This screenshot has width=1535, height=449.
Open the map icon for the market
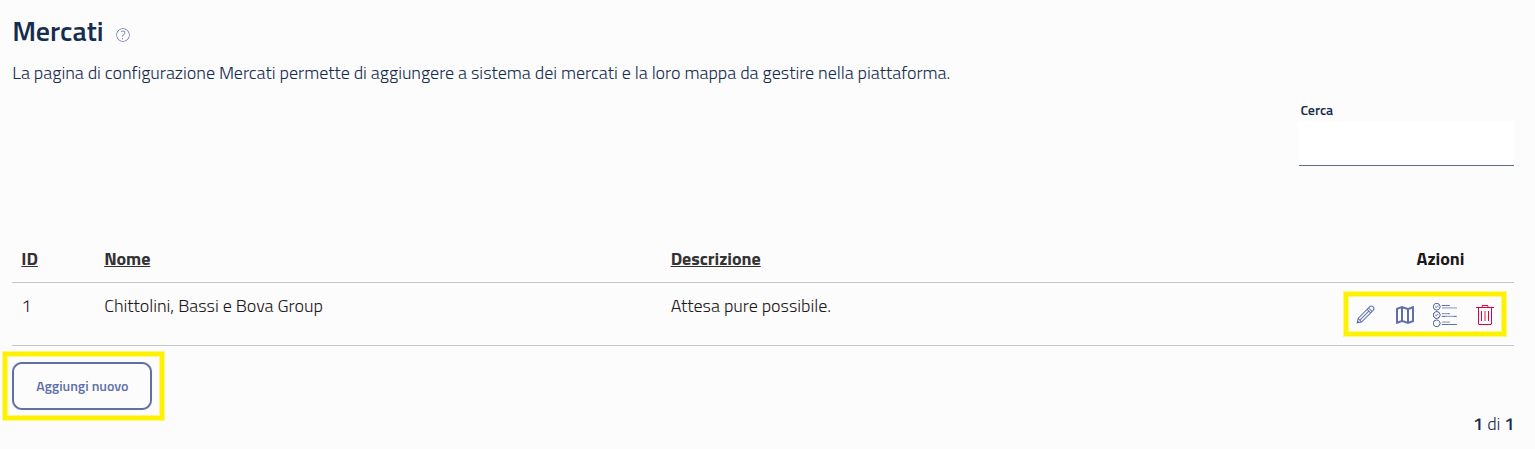[1405, 316]
